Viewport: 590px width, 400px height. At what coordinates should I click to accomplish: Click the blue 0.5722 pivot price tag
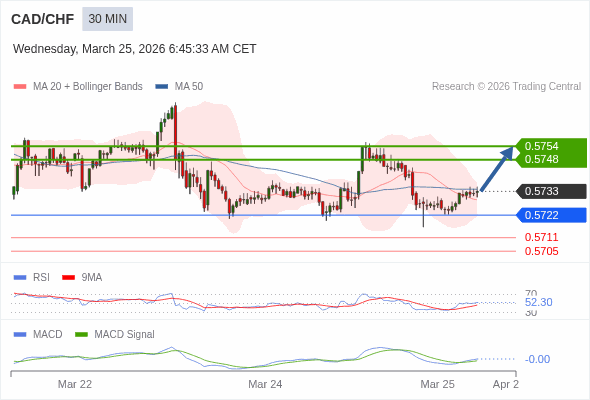(x=552, y=215)
